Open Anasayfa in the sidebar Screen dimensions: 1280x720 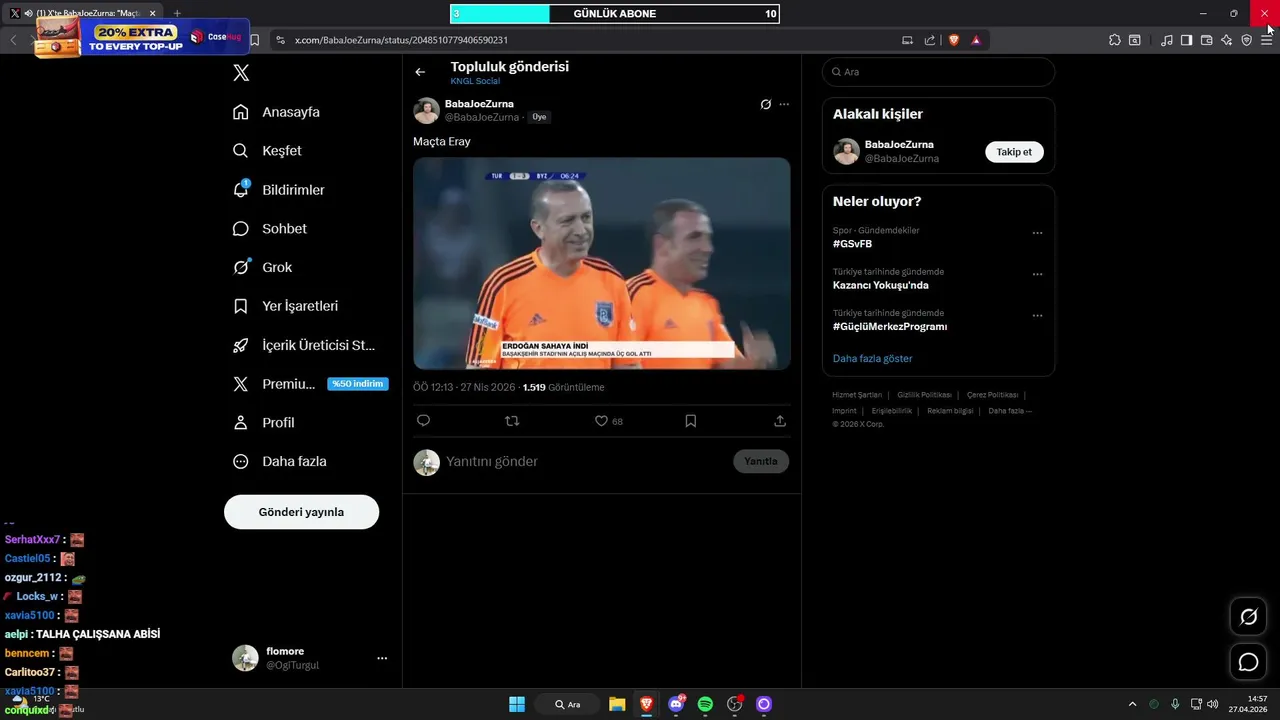[x=276, y=112]
